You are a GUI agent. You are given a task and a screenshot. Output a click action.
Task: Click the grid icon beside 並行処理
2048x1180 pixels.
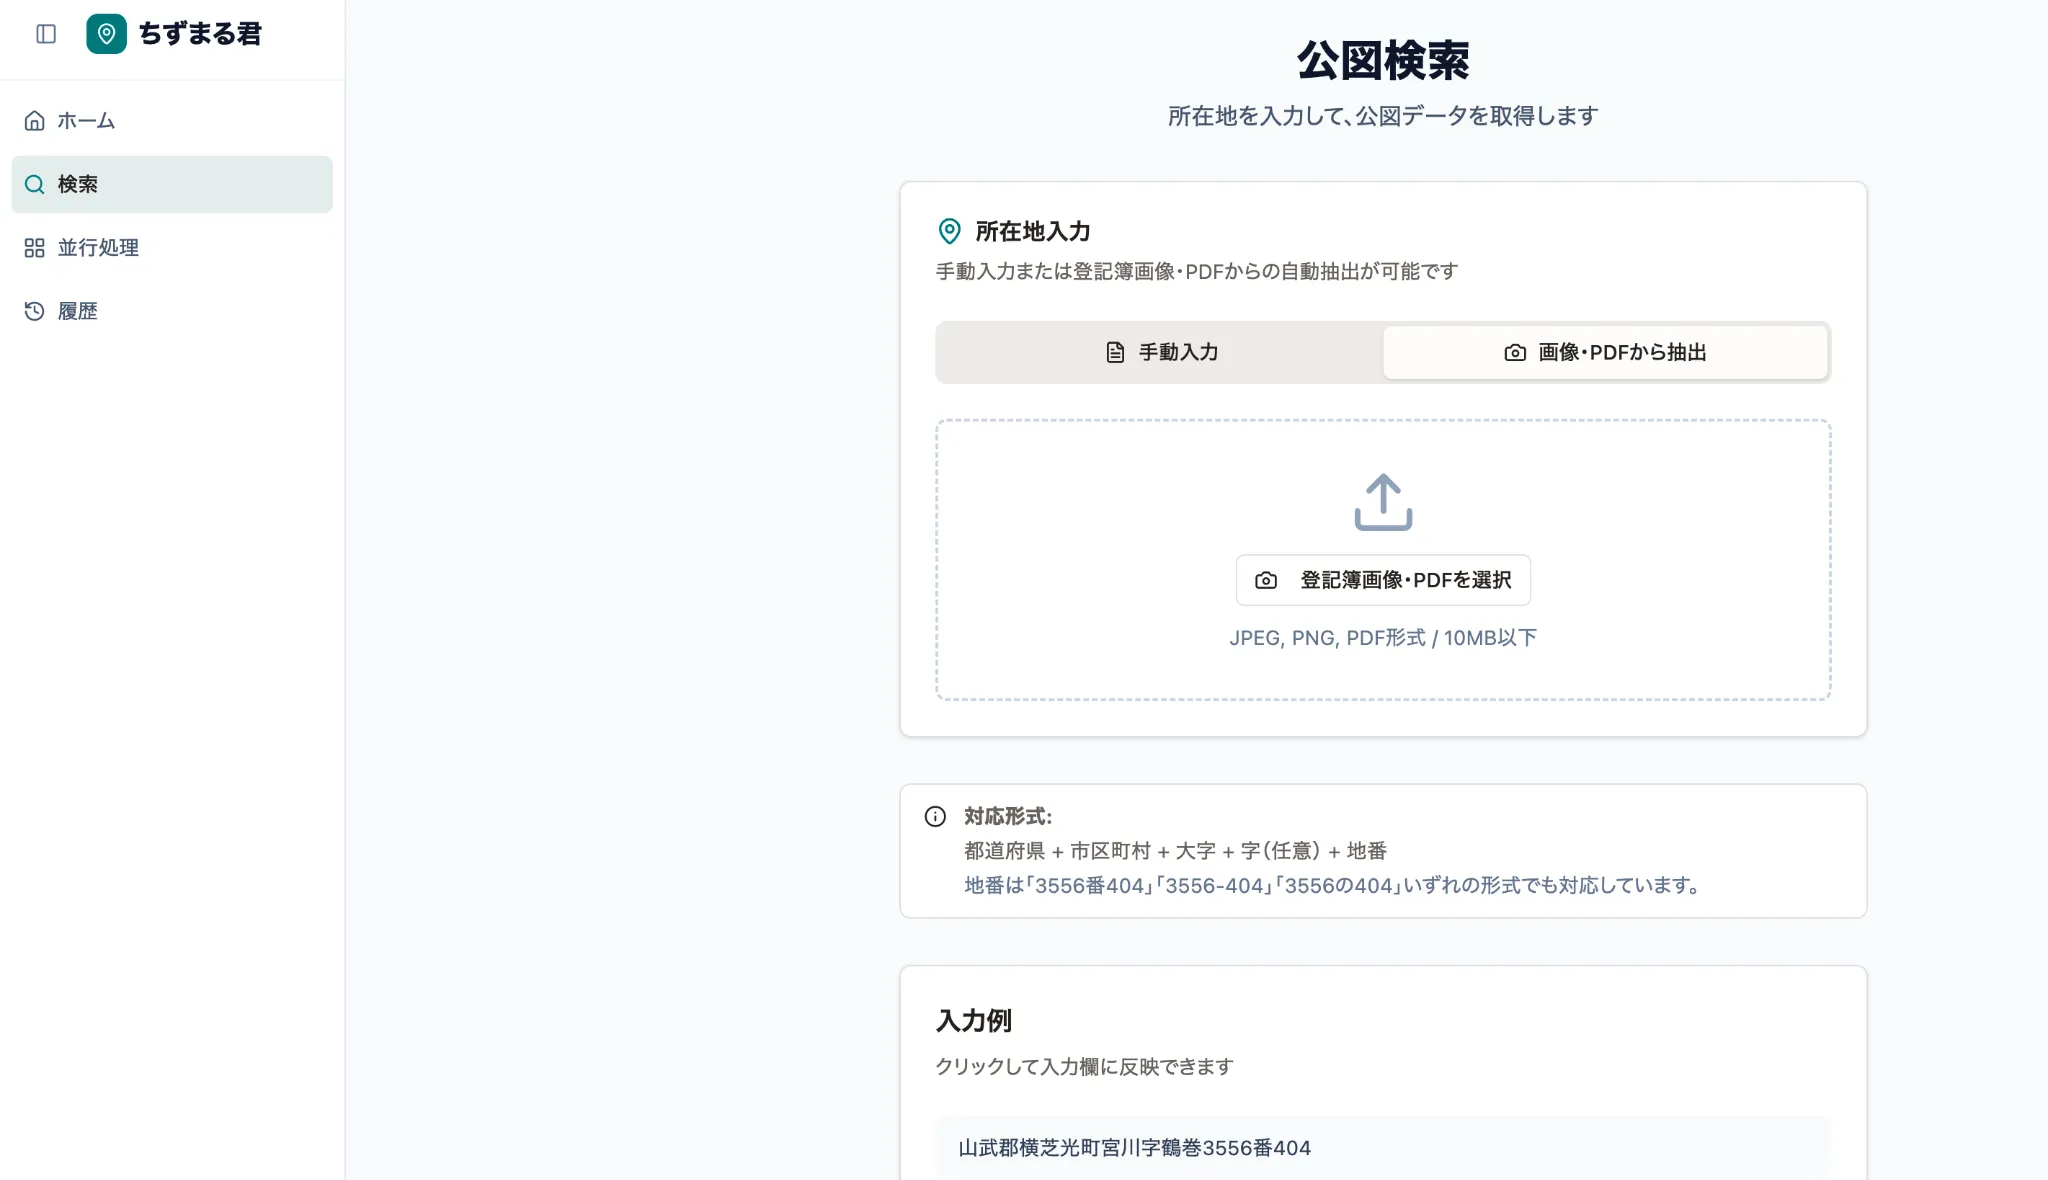click(x=35, y=248)
